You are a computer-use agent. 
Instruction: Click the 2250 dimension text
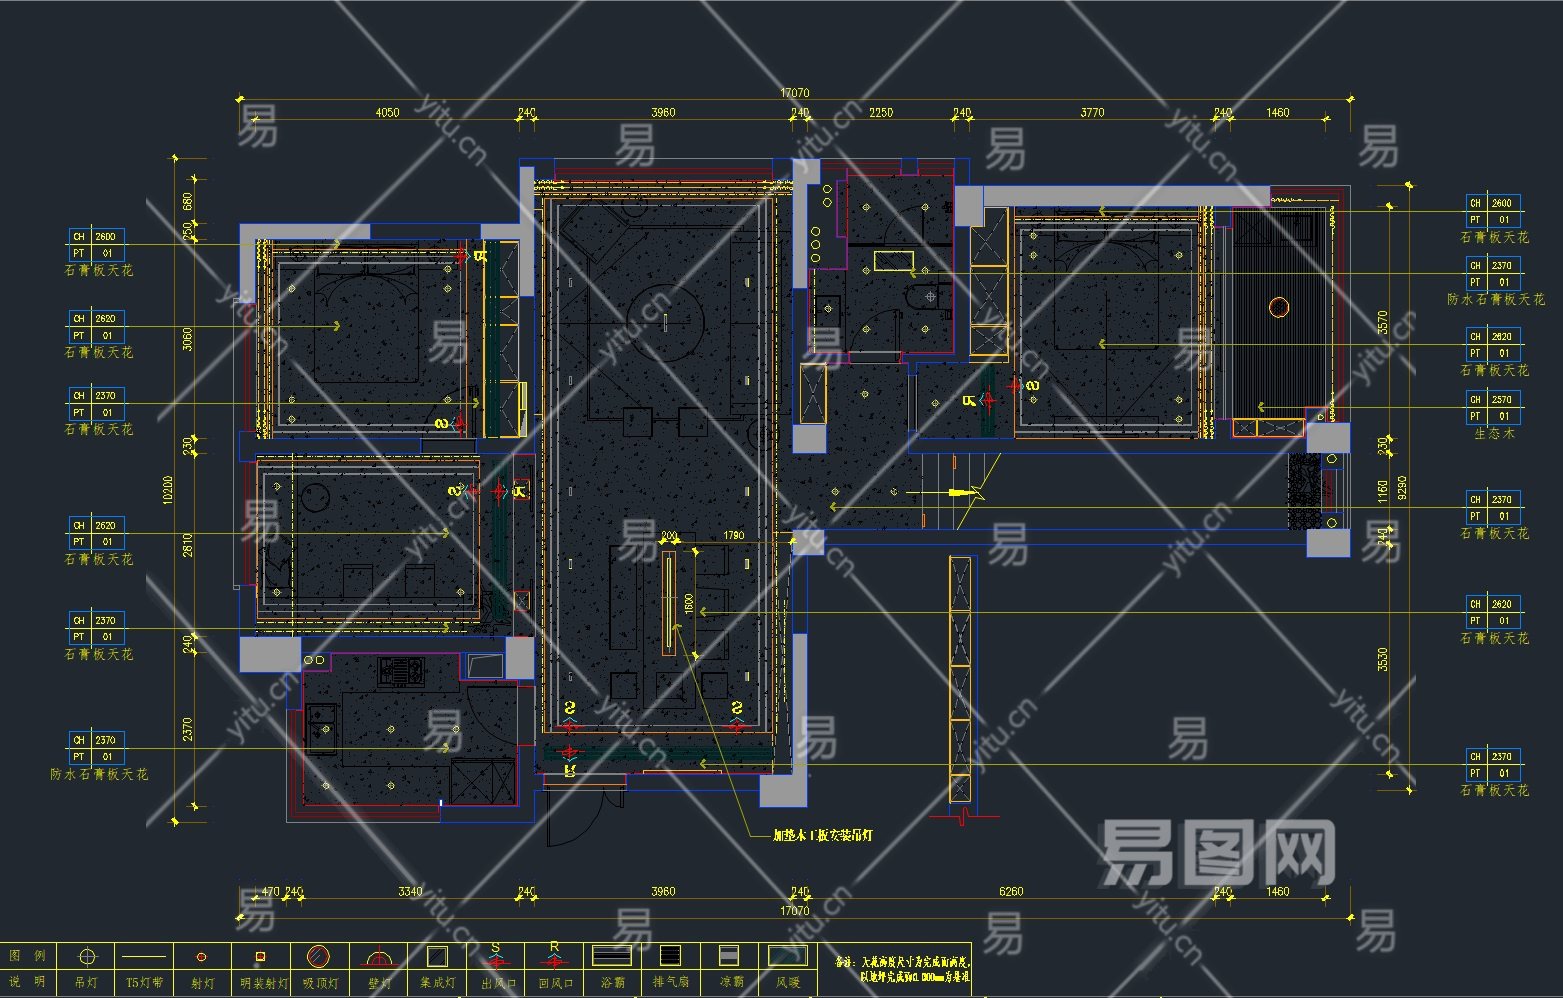click(x=881, y=112)
